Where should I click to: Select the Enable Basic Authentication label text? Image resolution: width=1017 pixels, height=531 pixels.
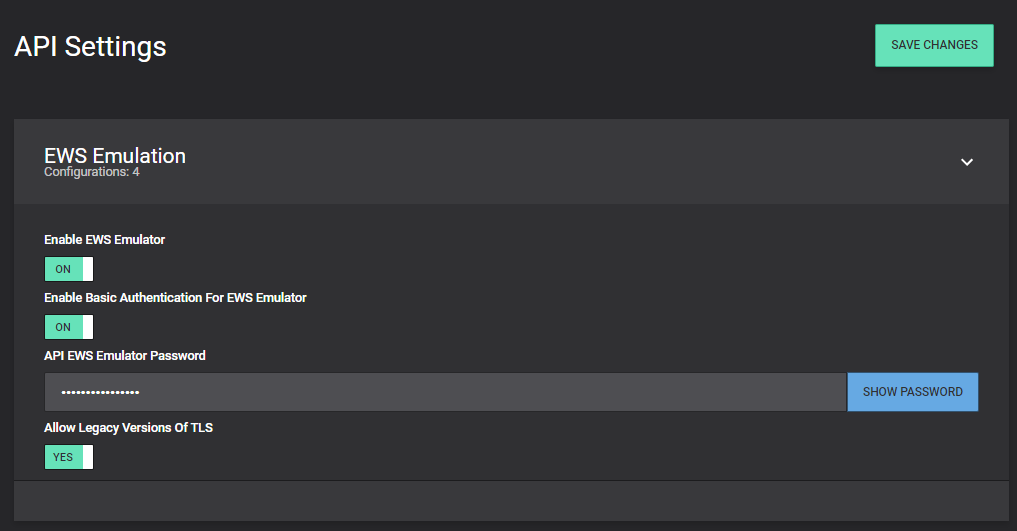point(175,298)
